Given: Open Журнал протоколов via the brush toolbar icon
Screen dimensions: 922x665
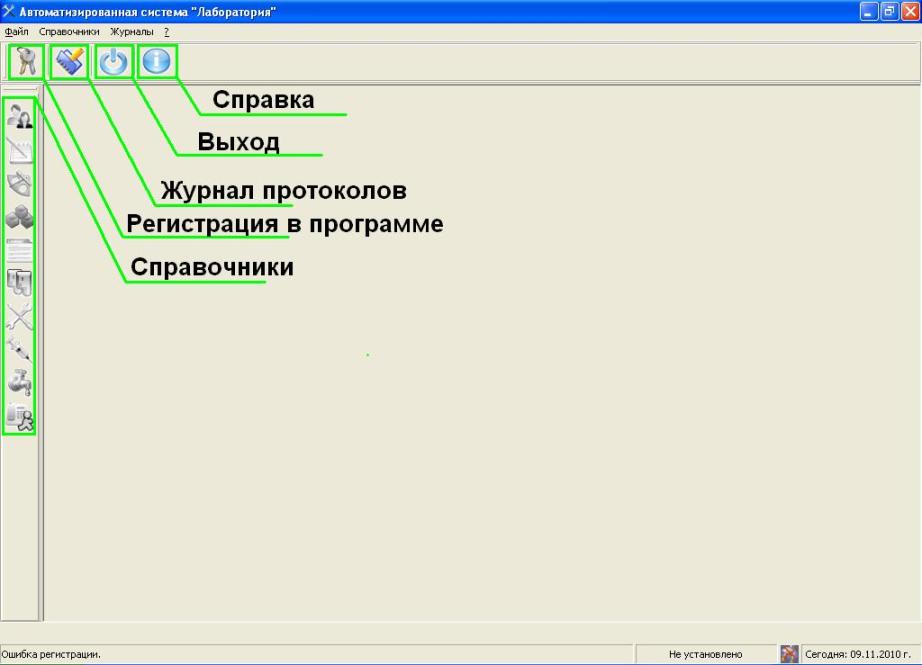Looking at the screenshot, I should (x=68, y=61).
